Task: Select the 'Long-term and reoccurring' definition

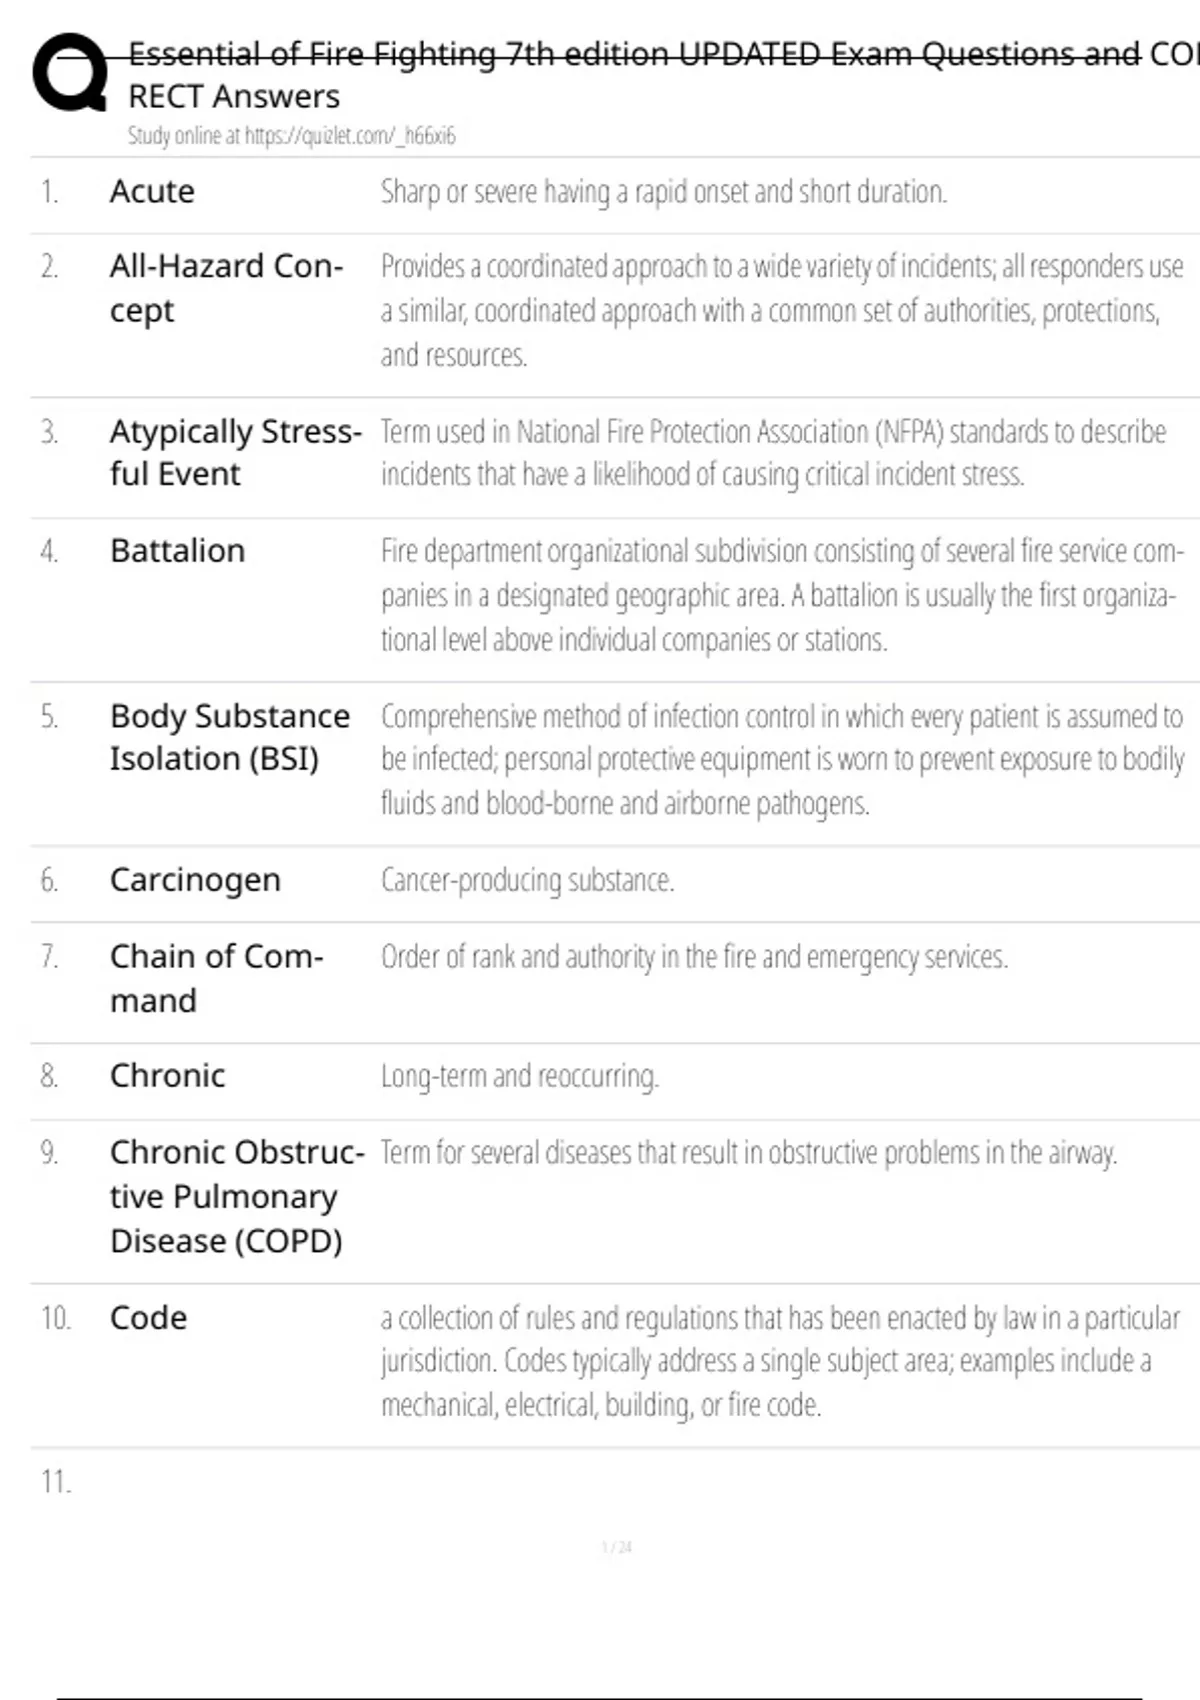Action: click(x=519, y=1076)
